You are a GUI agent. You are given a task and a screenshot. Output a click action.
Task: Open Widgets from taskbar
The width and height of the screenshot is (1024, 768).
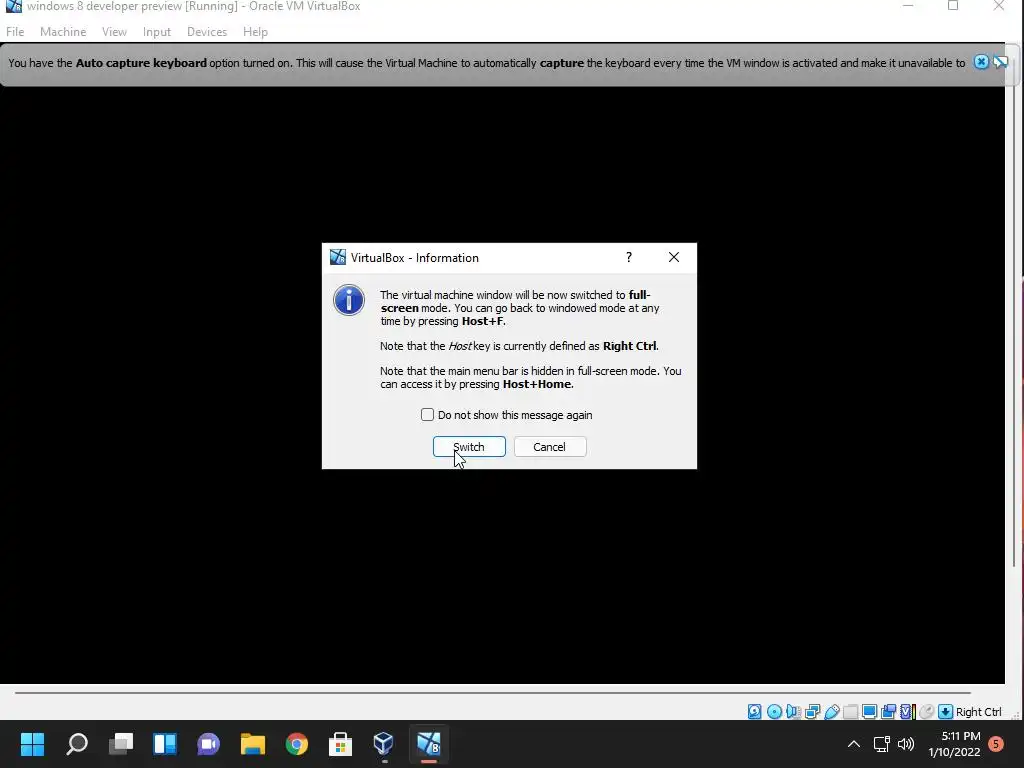pos(165,744)
